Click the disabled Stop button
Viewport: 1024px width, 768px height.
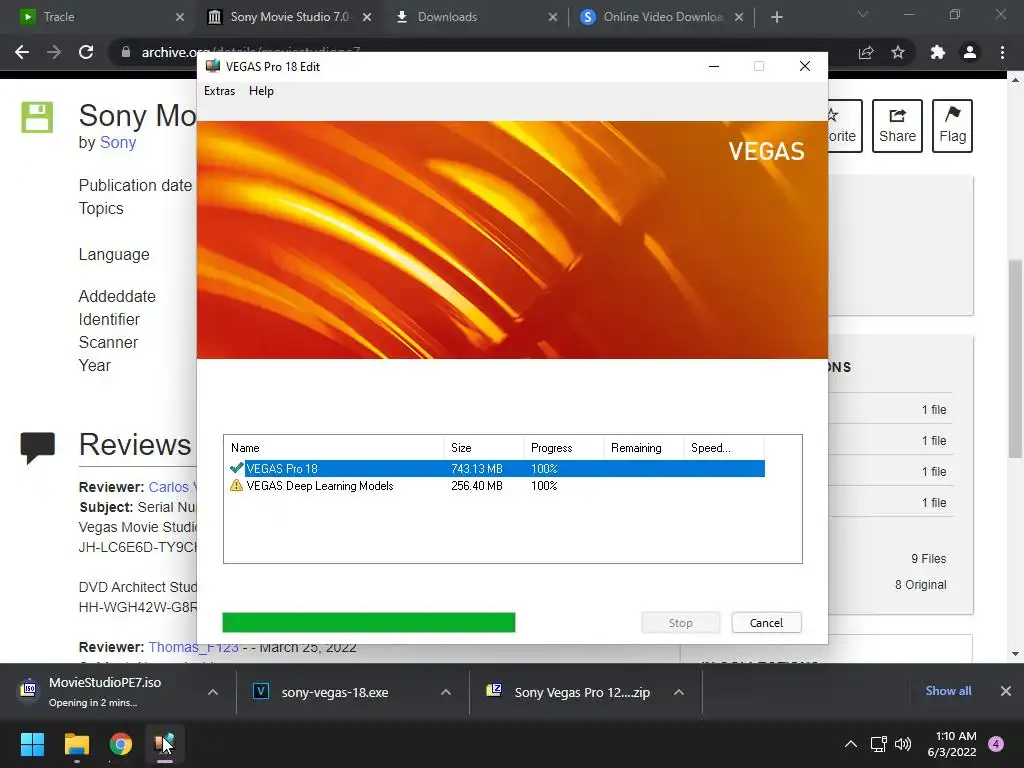[680, 622]
